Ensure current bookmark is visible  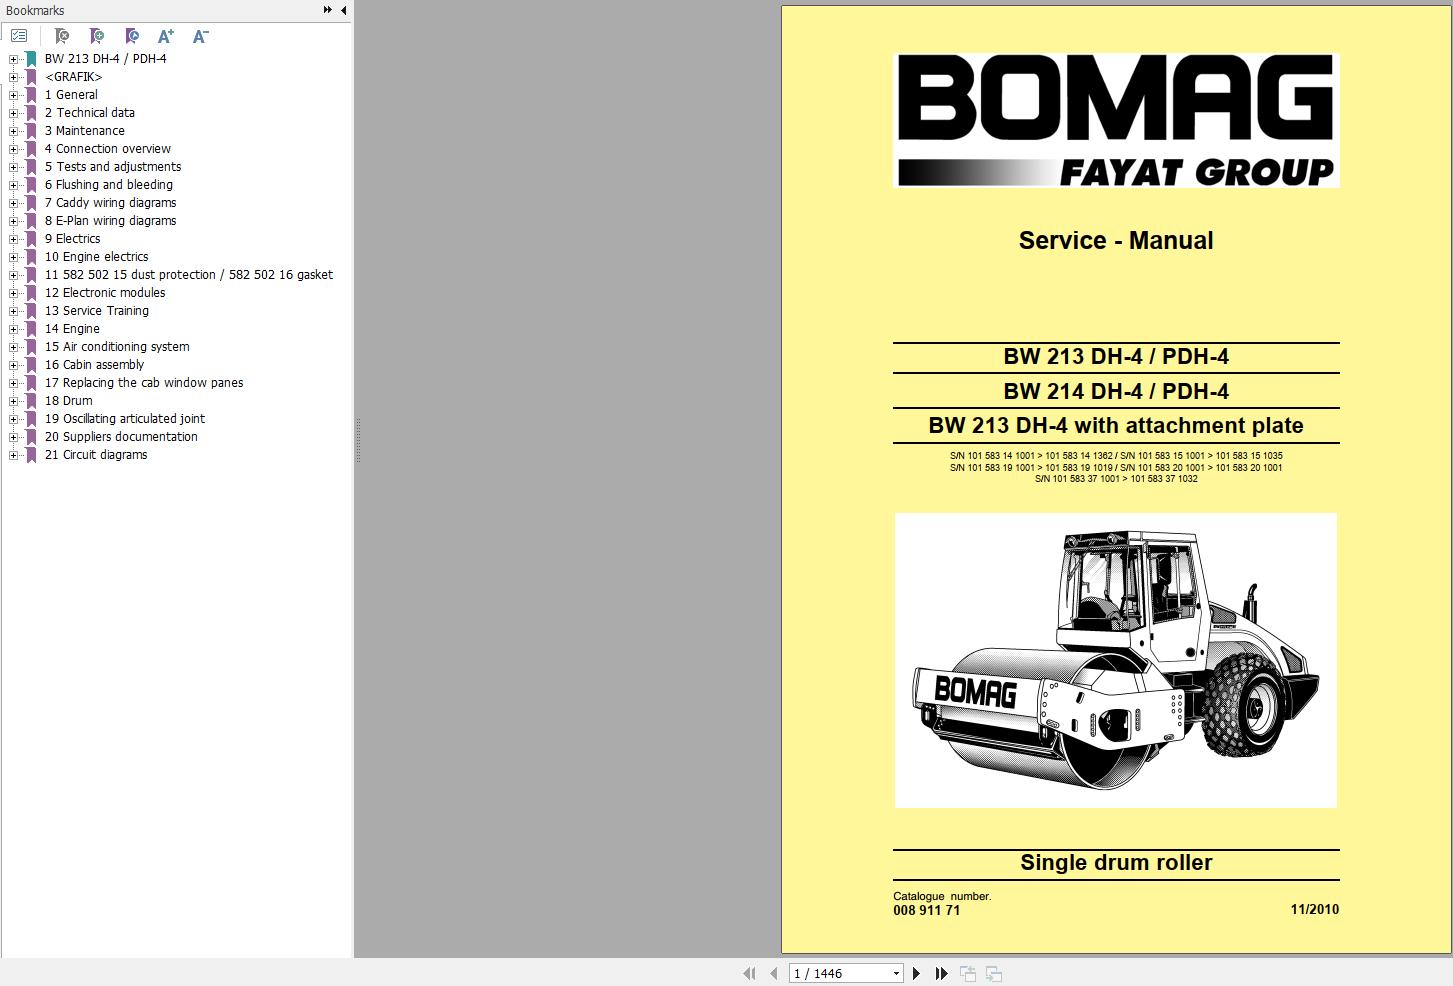[131, 35]
